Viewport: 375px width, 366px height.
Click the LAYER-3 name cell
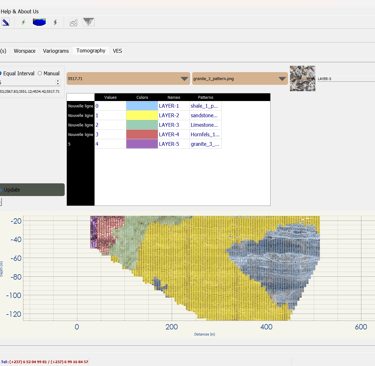tap(174, 125)
